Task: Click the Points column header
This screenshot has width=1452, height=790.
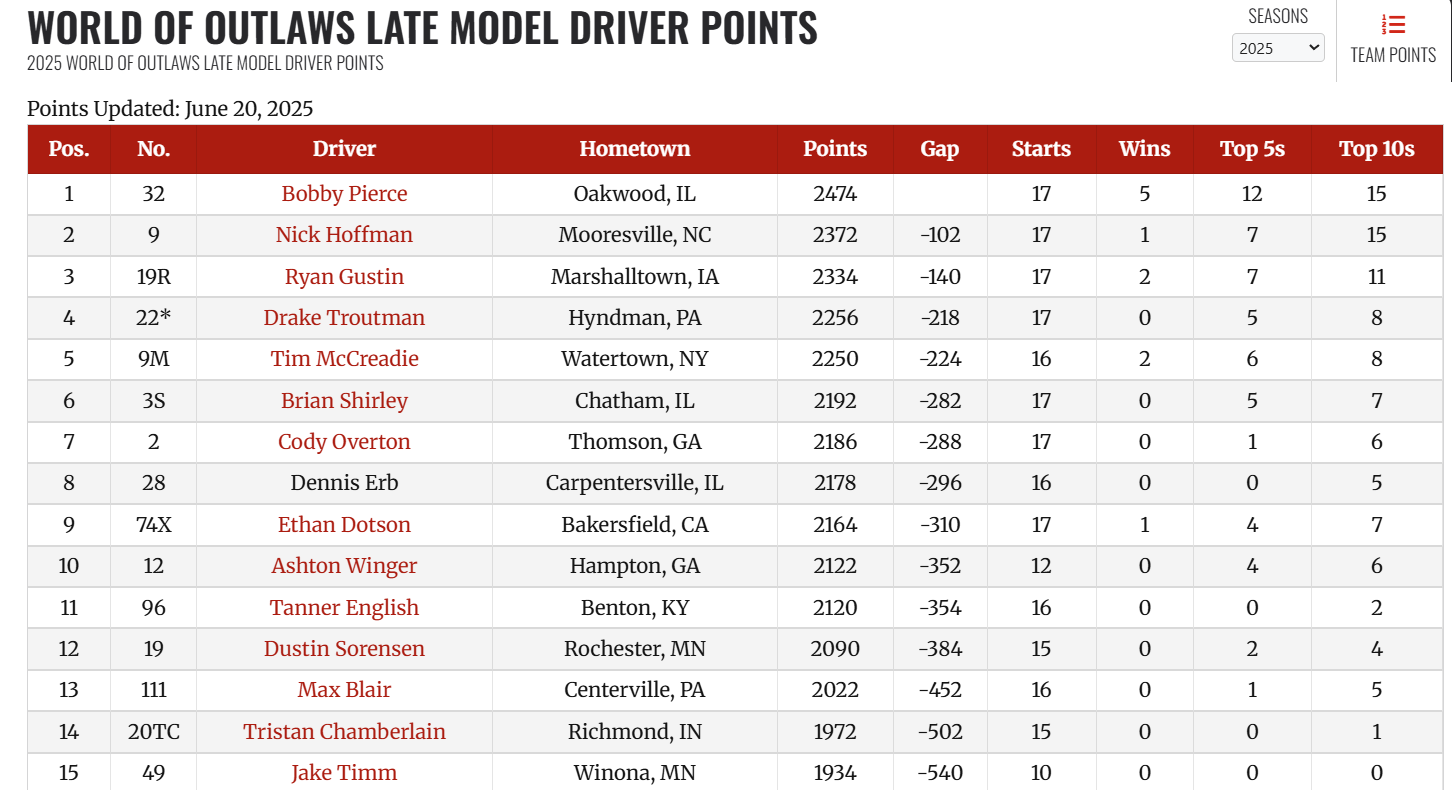Action: [x=835, y=149]
